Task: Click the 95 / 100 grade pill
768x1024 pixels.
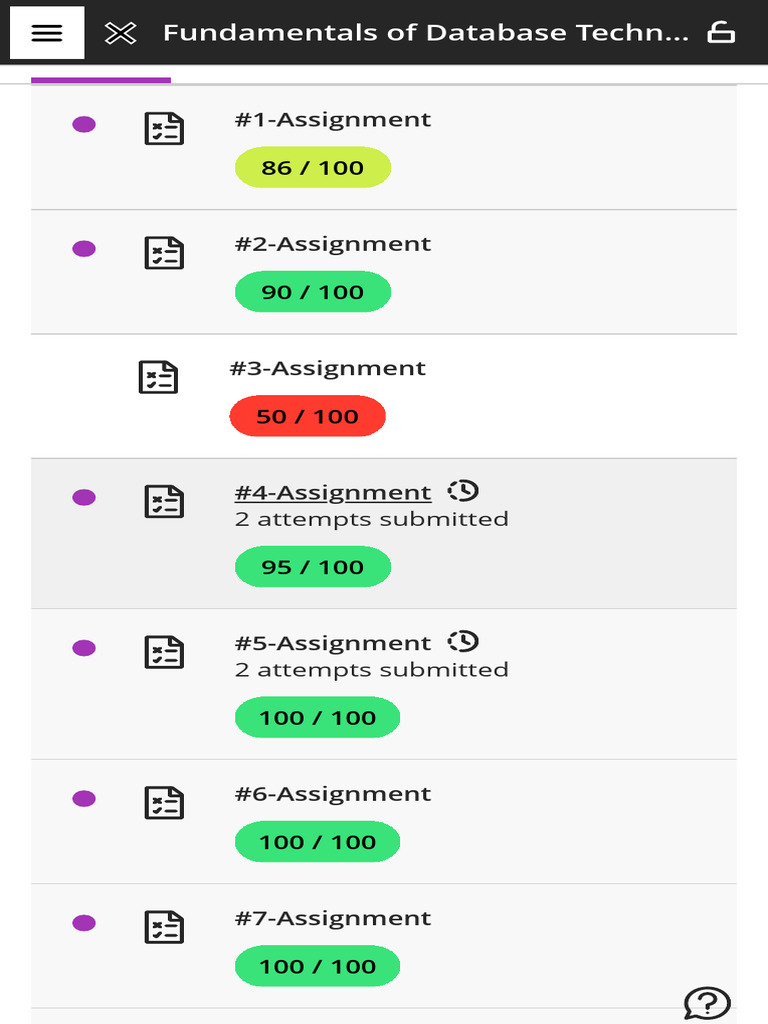Action: click(x=312, y=567)
